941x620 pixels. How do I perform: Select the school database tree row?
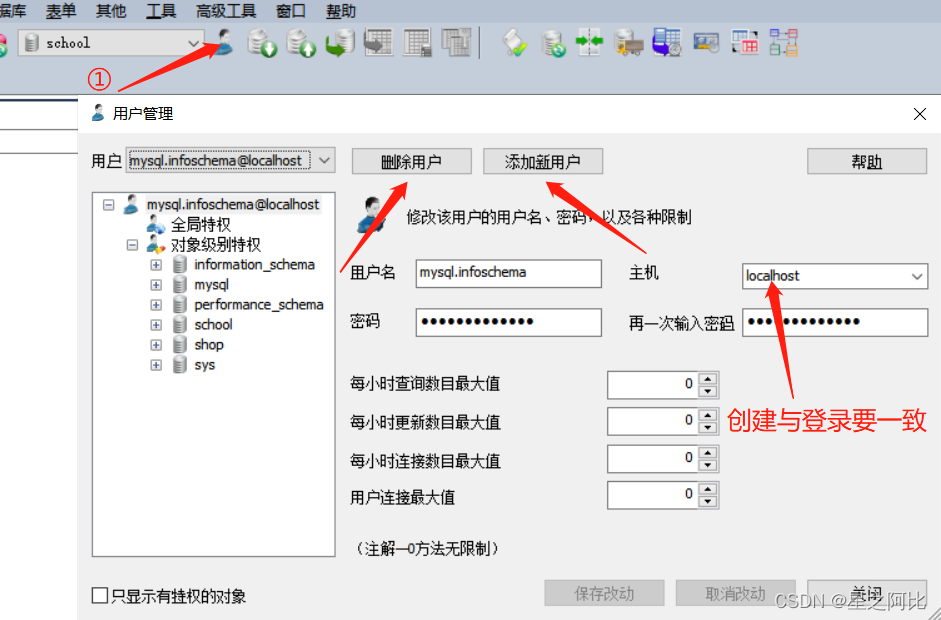tap(213, 325)
